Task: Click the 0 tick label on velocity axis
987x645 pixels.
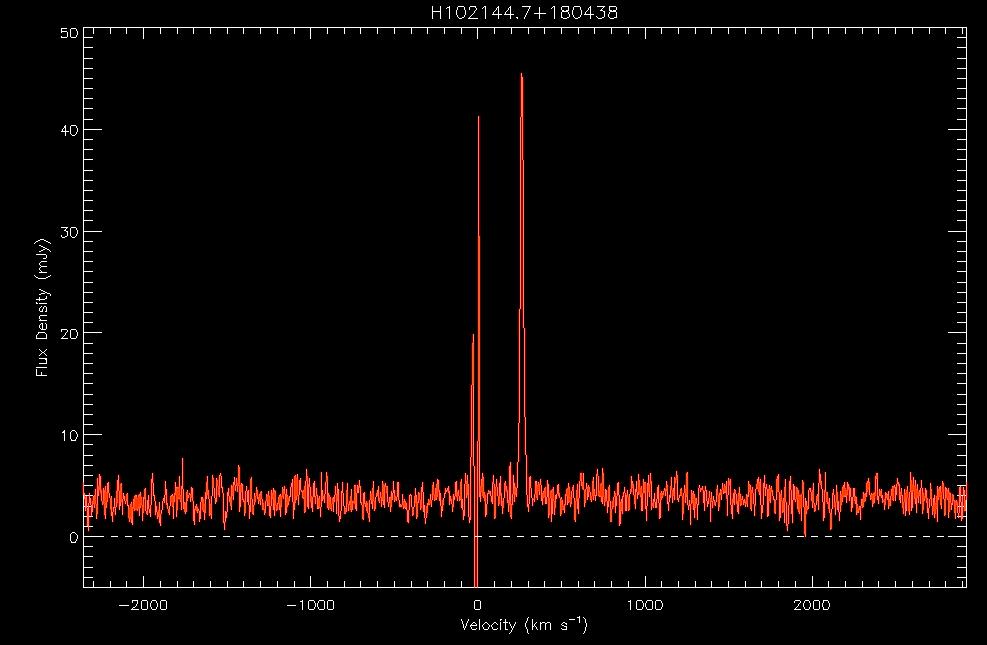Action: point(478,605)
